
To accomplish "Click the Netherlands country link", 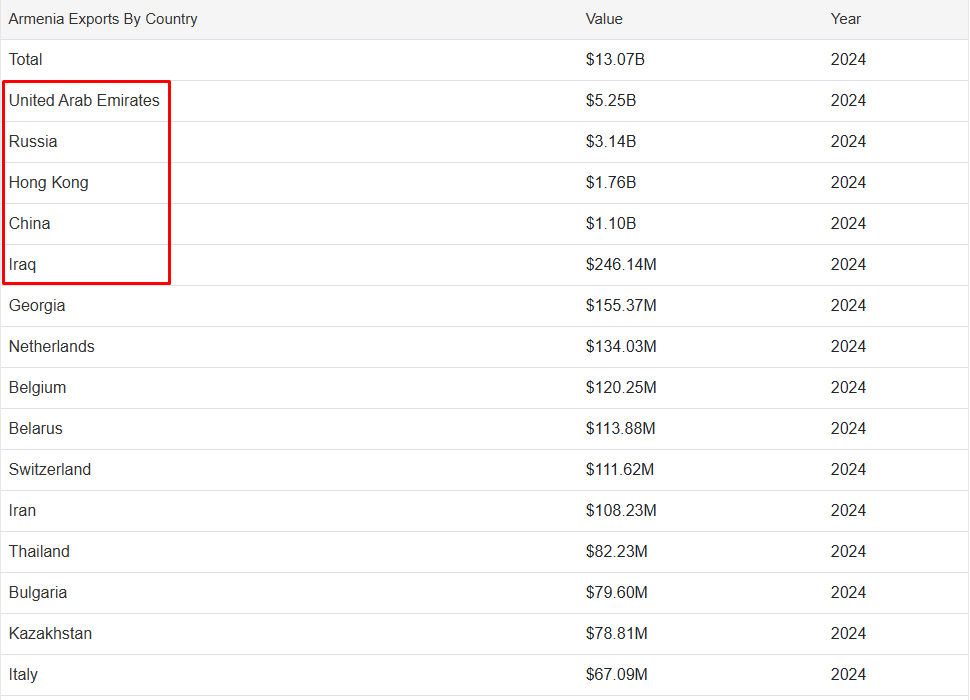I will tap(52, 346).
